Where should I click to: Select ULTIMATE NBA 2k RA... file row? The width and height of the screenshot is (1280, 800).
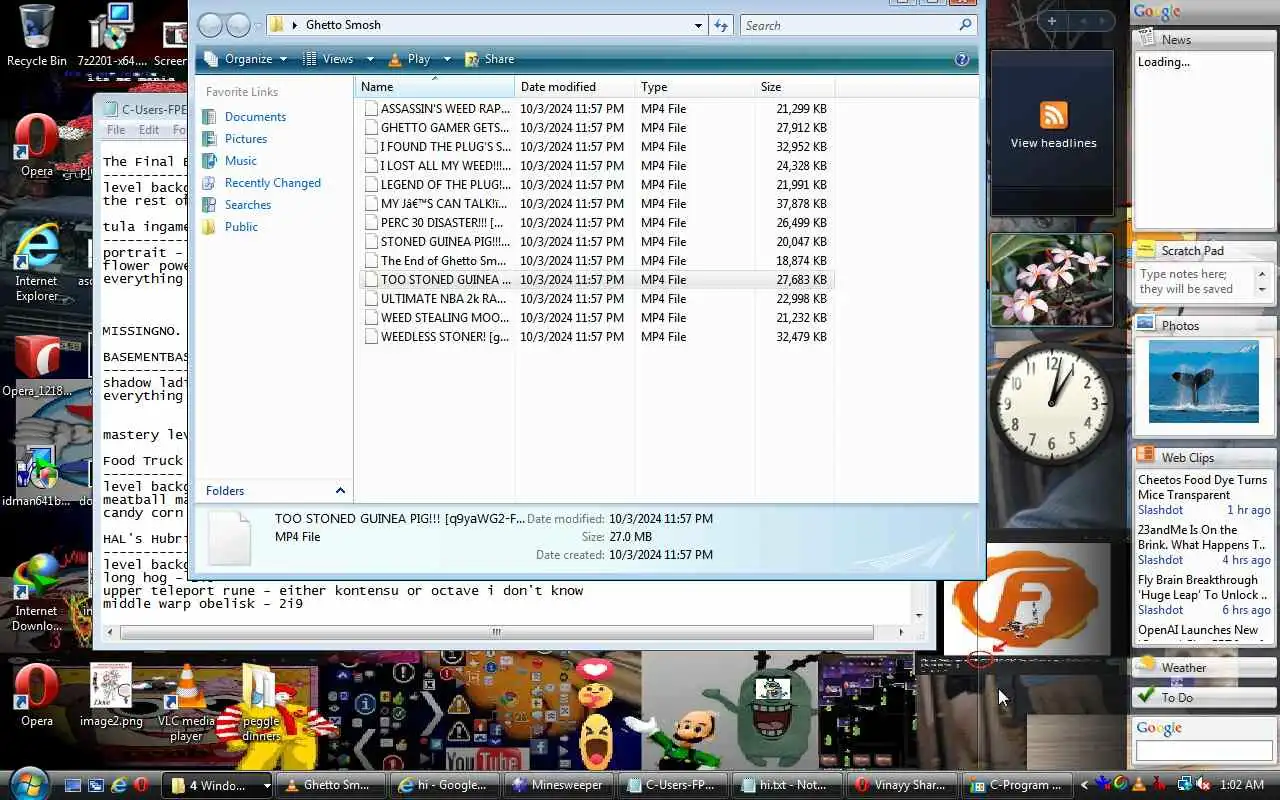click(595, 298)
